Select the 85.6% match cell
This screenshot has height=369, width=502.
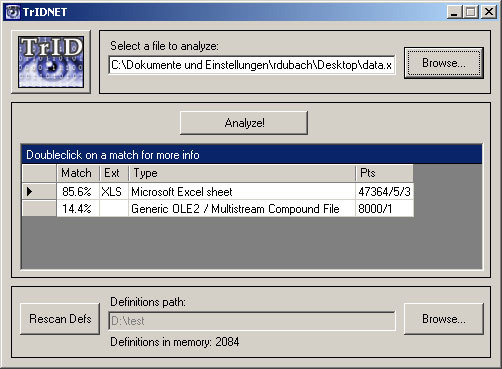[x=78, y=192]
